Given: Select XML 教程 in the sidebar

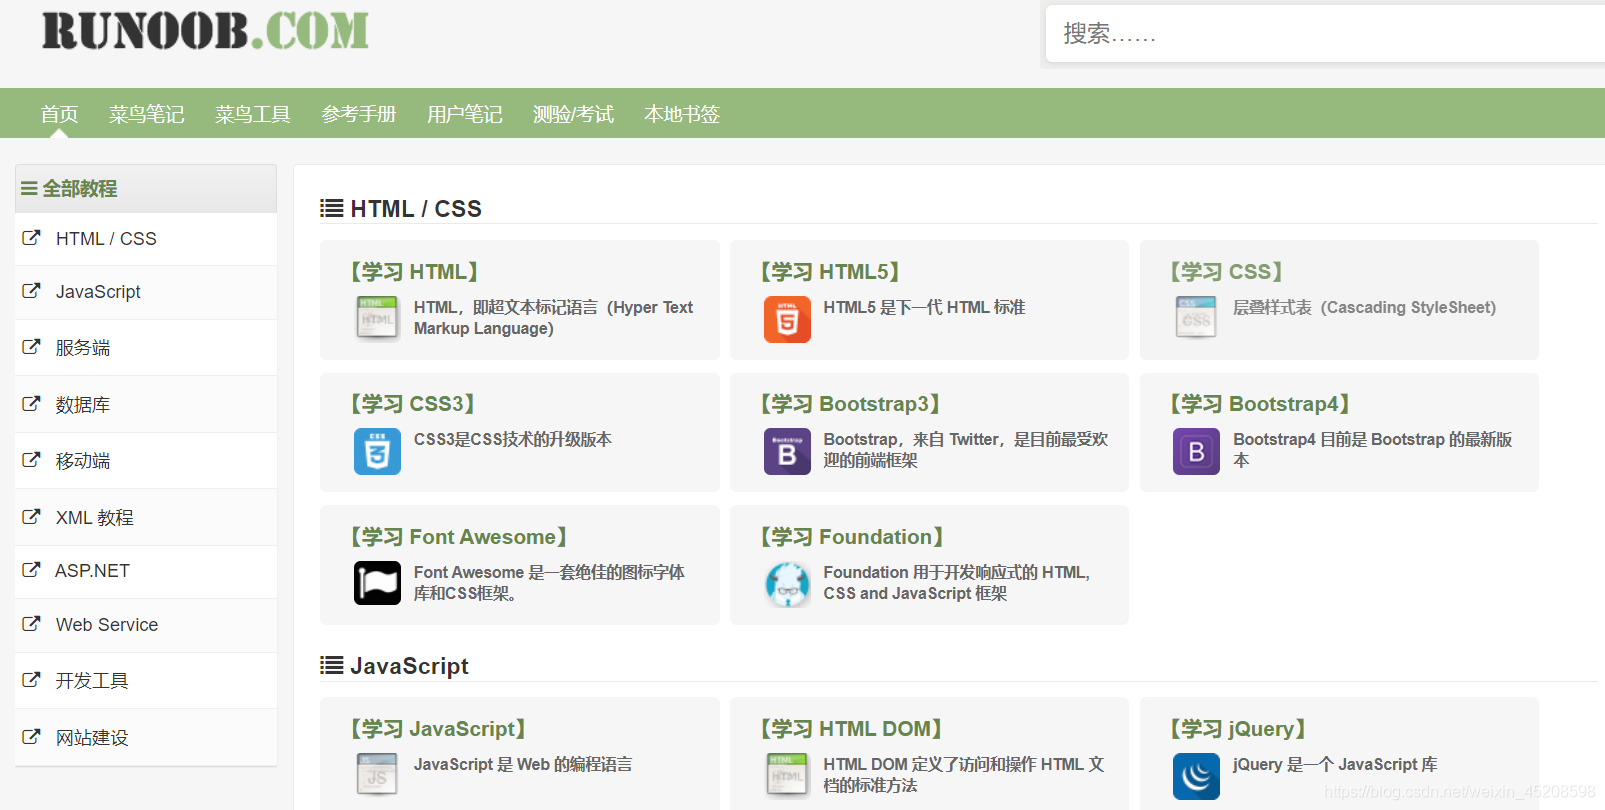Looking at the screenshot, I should tap(146, 518).
